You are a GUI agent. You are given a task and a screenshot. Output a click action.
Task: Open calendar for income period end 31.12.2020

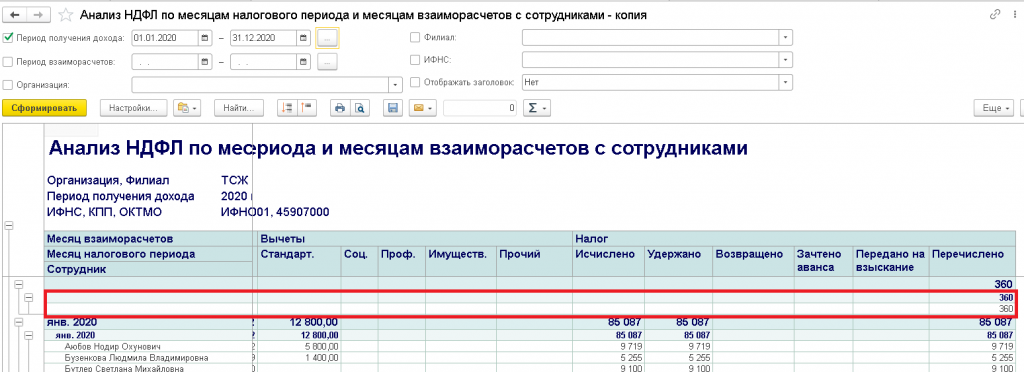tap(304, 39)
